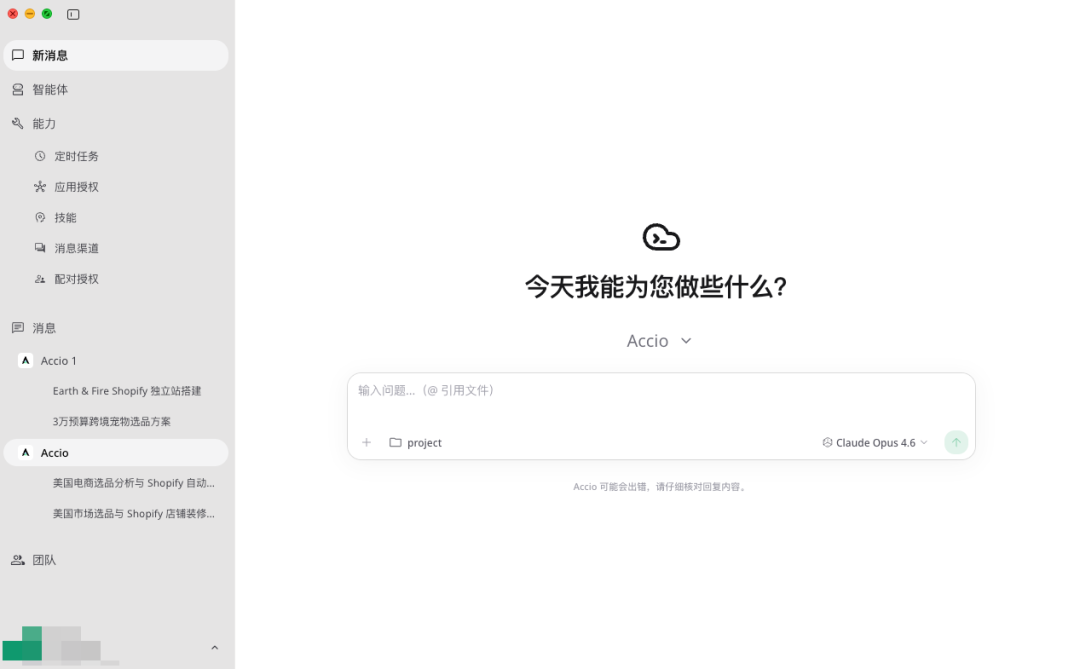Click the Accio cloud logo
This screenshot has width=1080, height=669.
[661, 237]
